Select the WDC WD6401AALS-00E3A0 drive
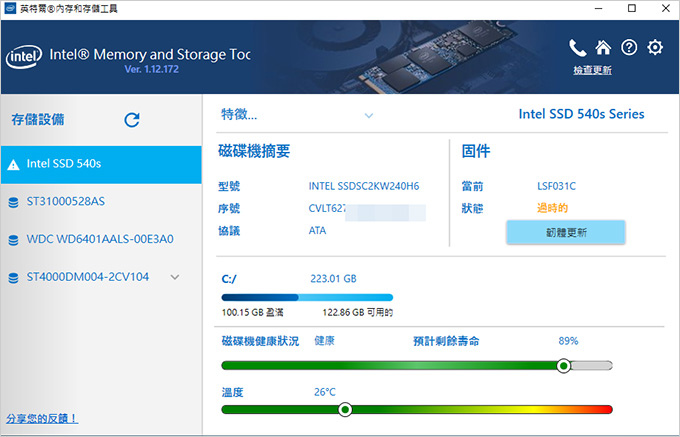 click(101, 239)
